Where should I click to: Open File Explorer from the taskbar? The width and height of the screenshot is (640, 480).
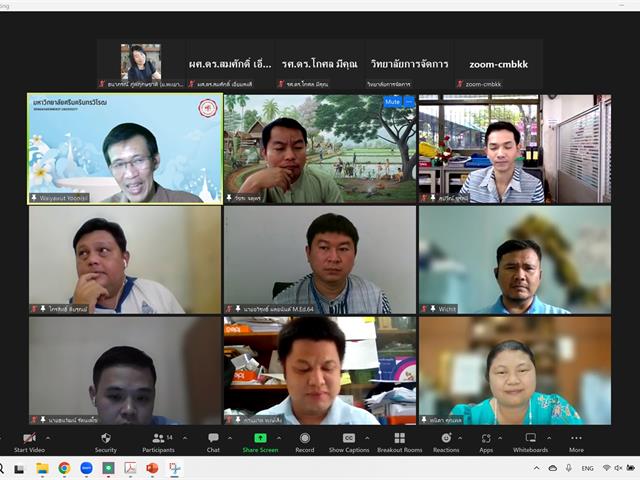click(x=42, y=468)
